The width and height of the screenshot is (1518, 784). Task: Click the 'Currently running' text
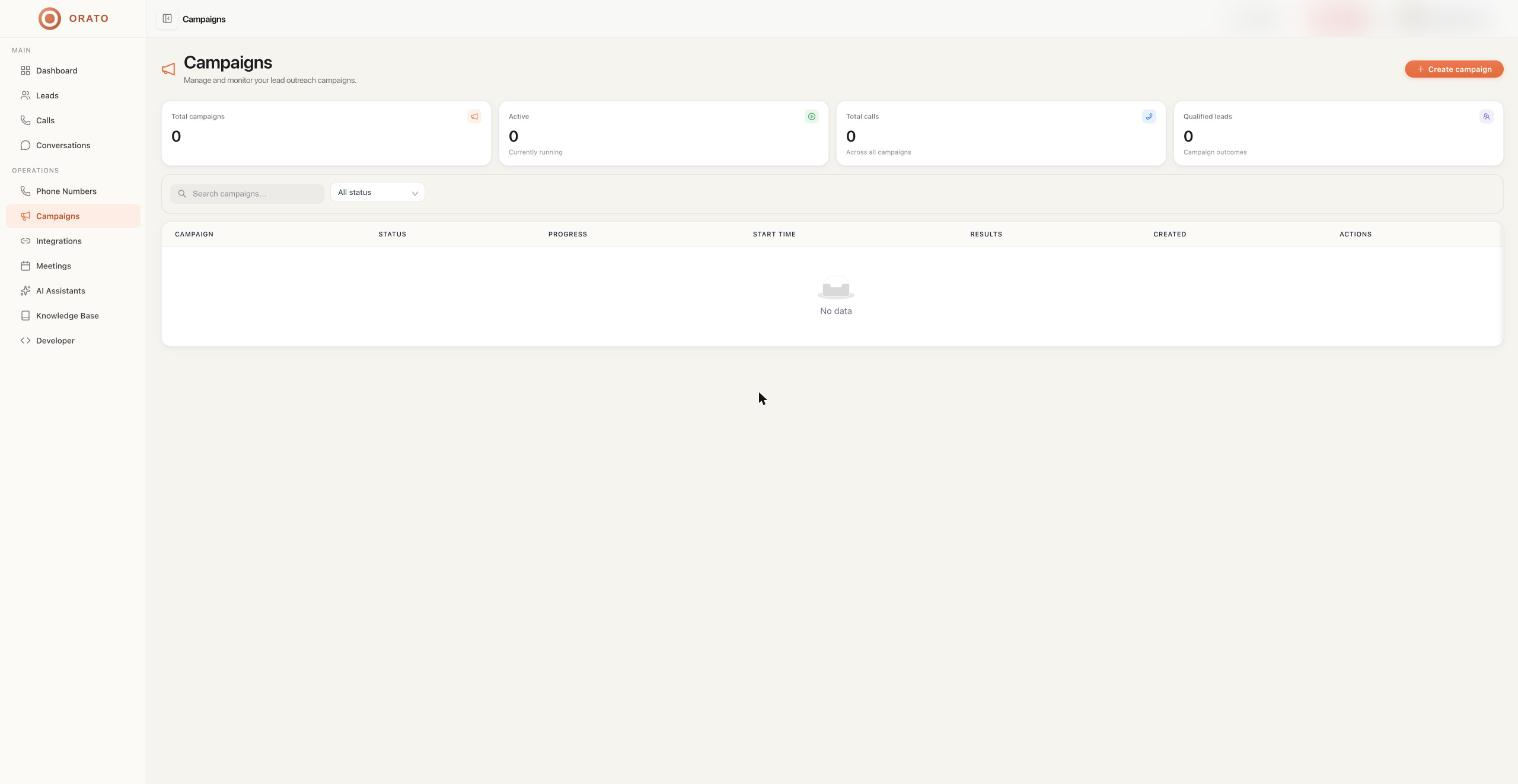[x=535, y=152]
